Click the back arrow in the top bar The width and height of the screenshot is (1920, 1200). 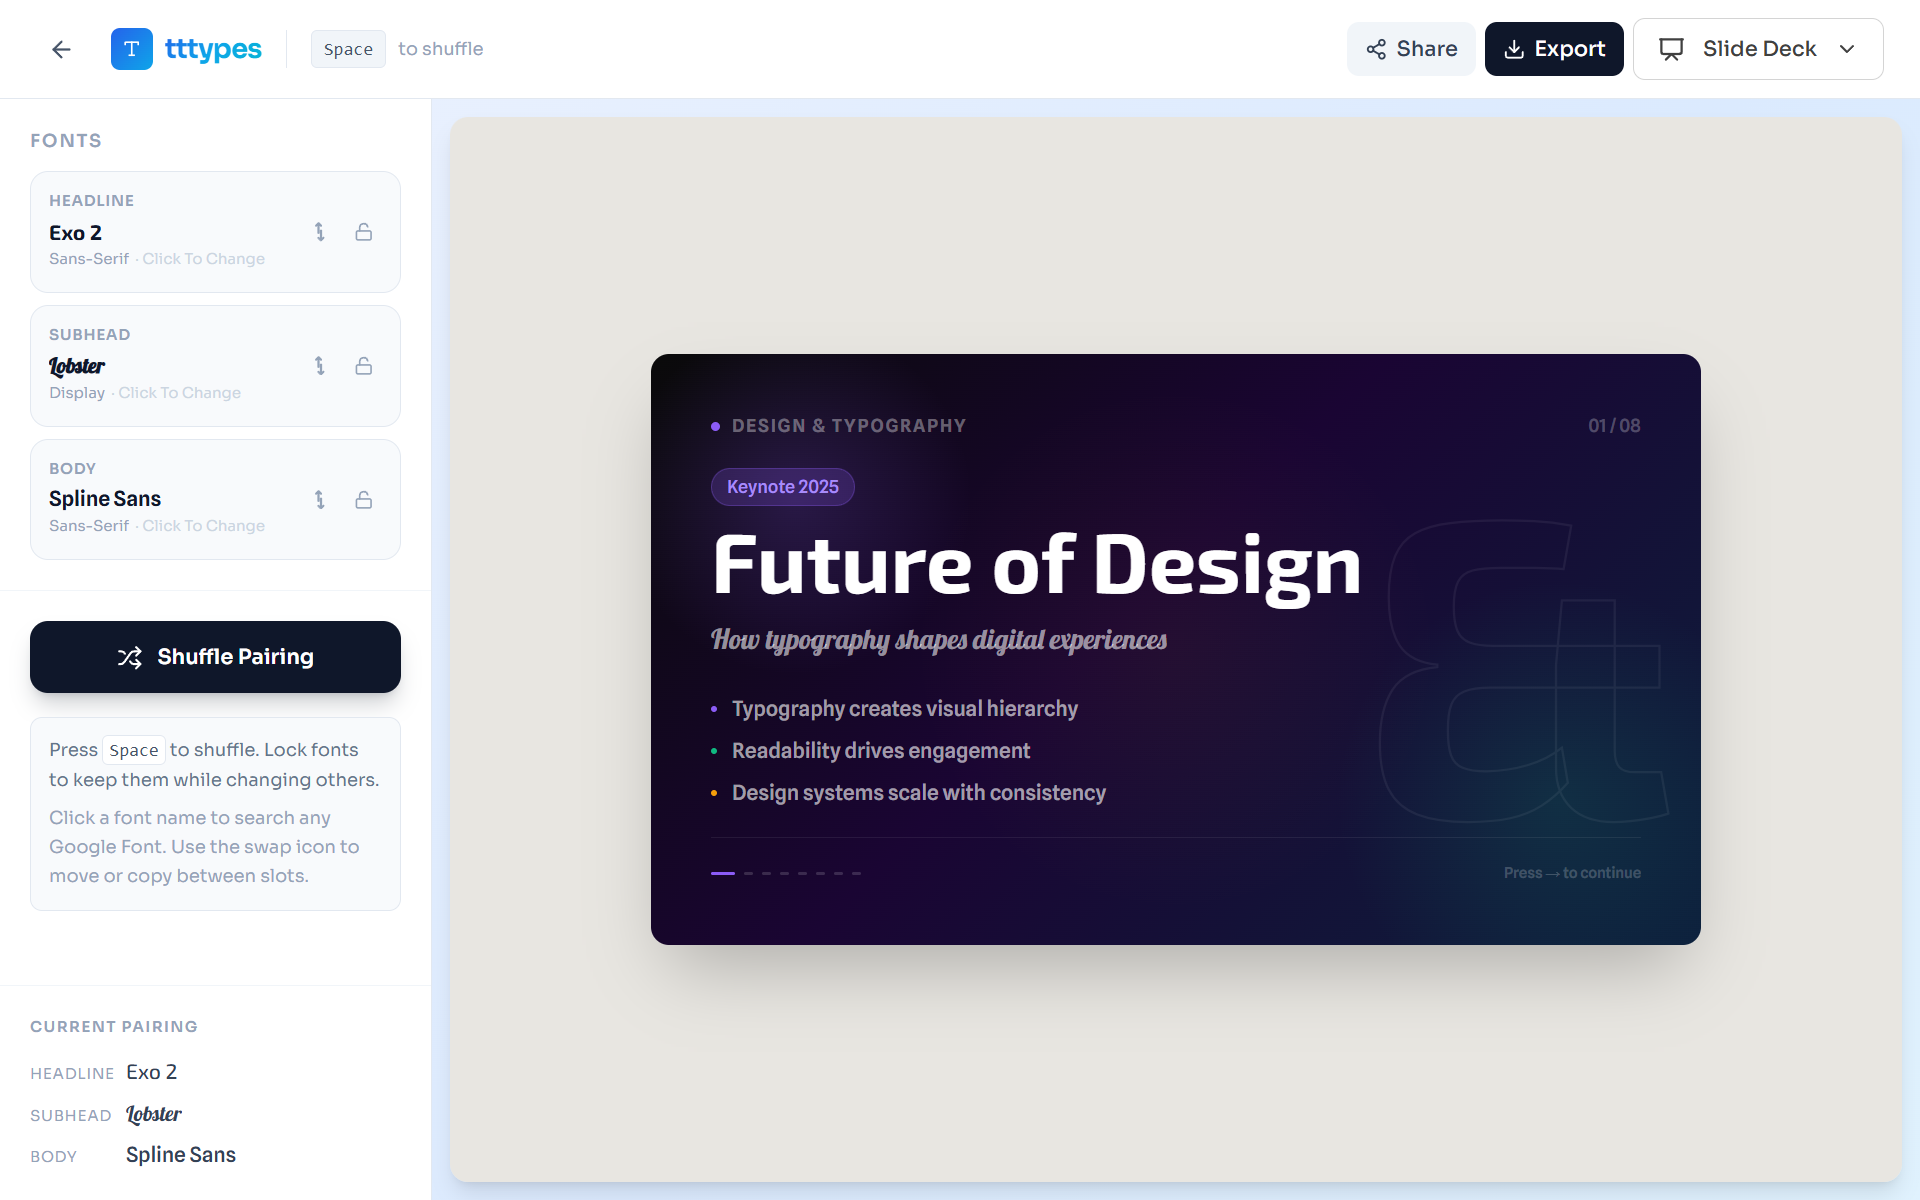coord(61,49)
